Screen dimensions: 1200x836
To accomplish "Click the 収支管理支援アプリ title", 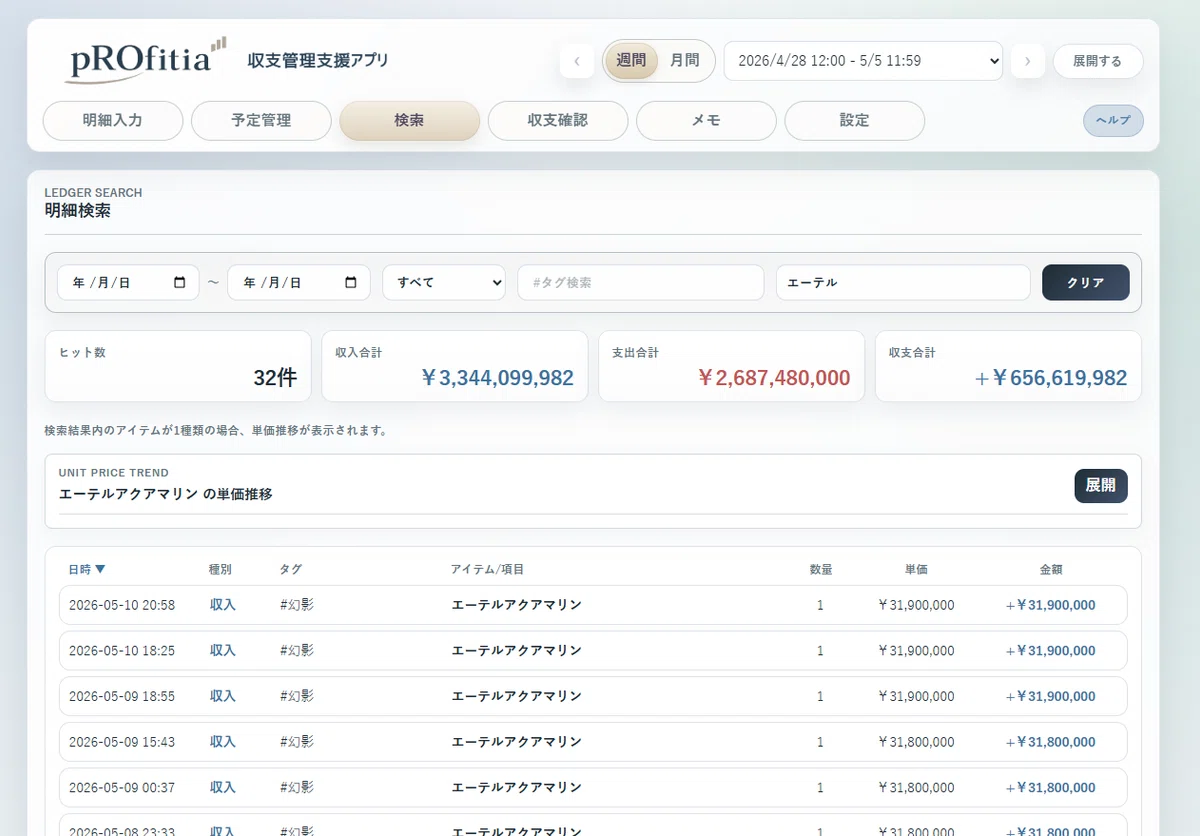I will (318, 61).
